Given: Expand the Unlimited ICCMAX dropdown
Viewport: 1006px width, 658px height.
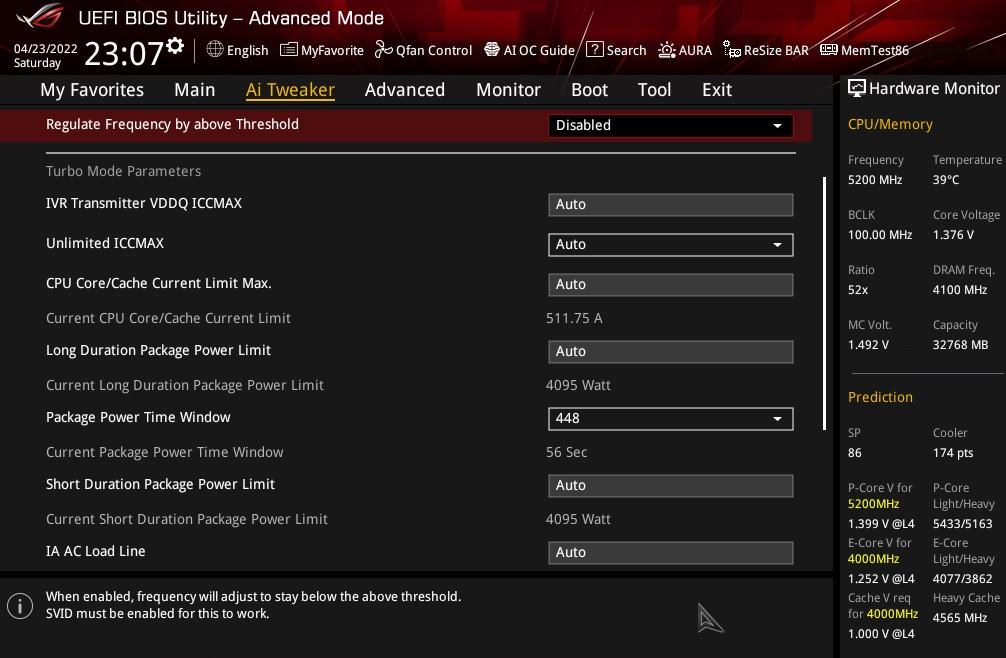Looking at the screenshot, I should pyautogui.click(x=670, y=244).
